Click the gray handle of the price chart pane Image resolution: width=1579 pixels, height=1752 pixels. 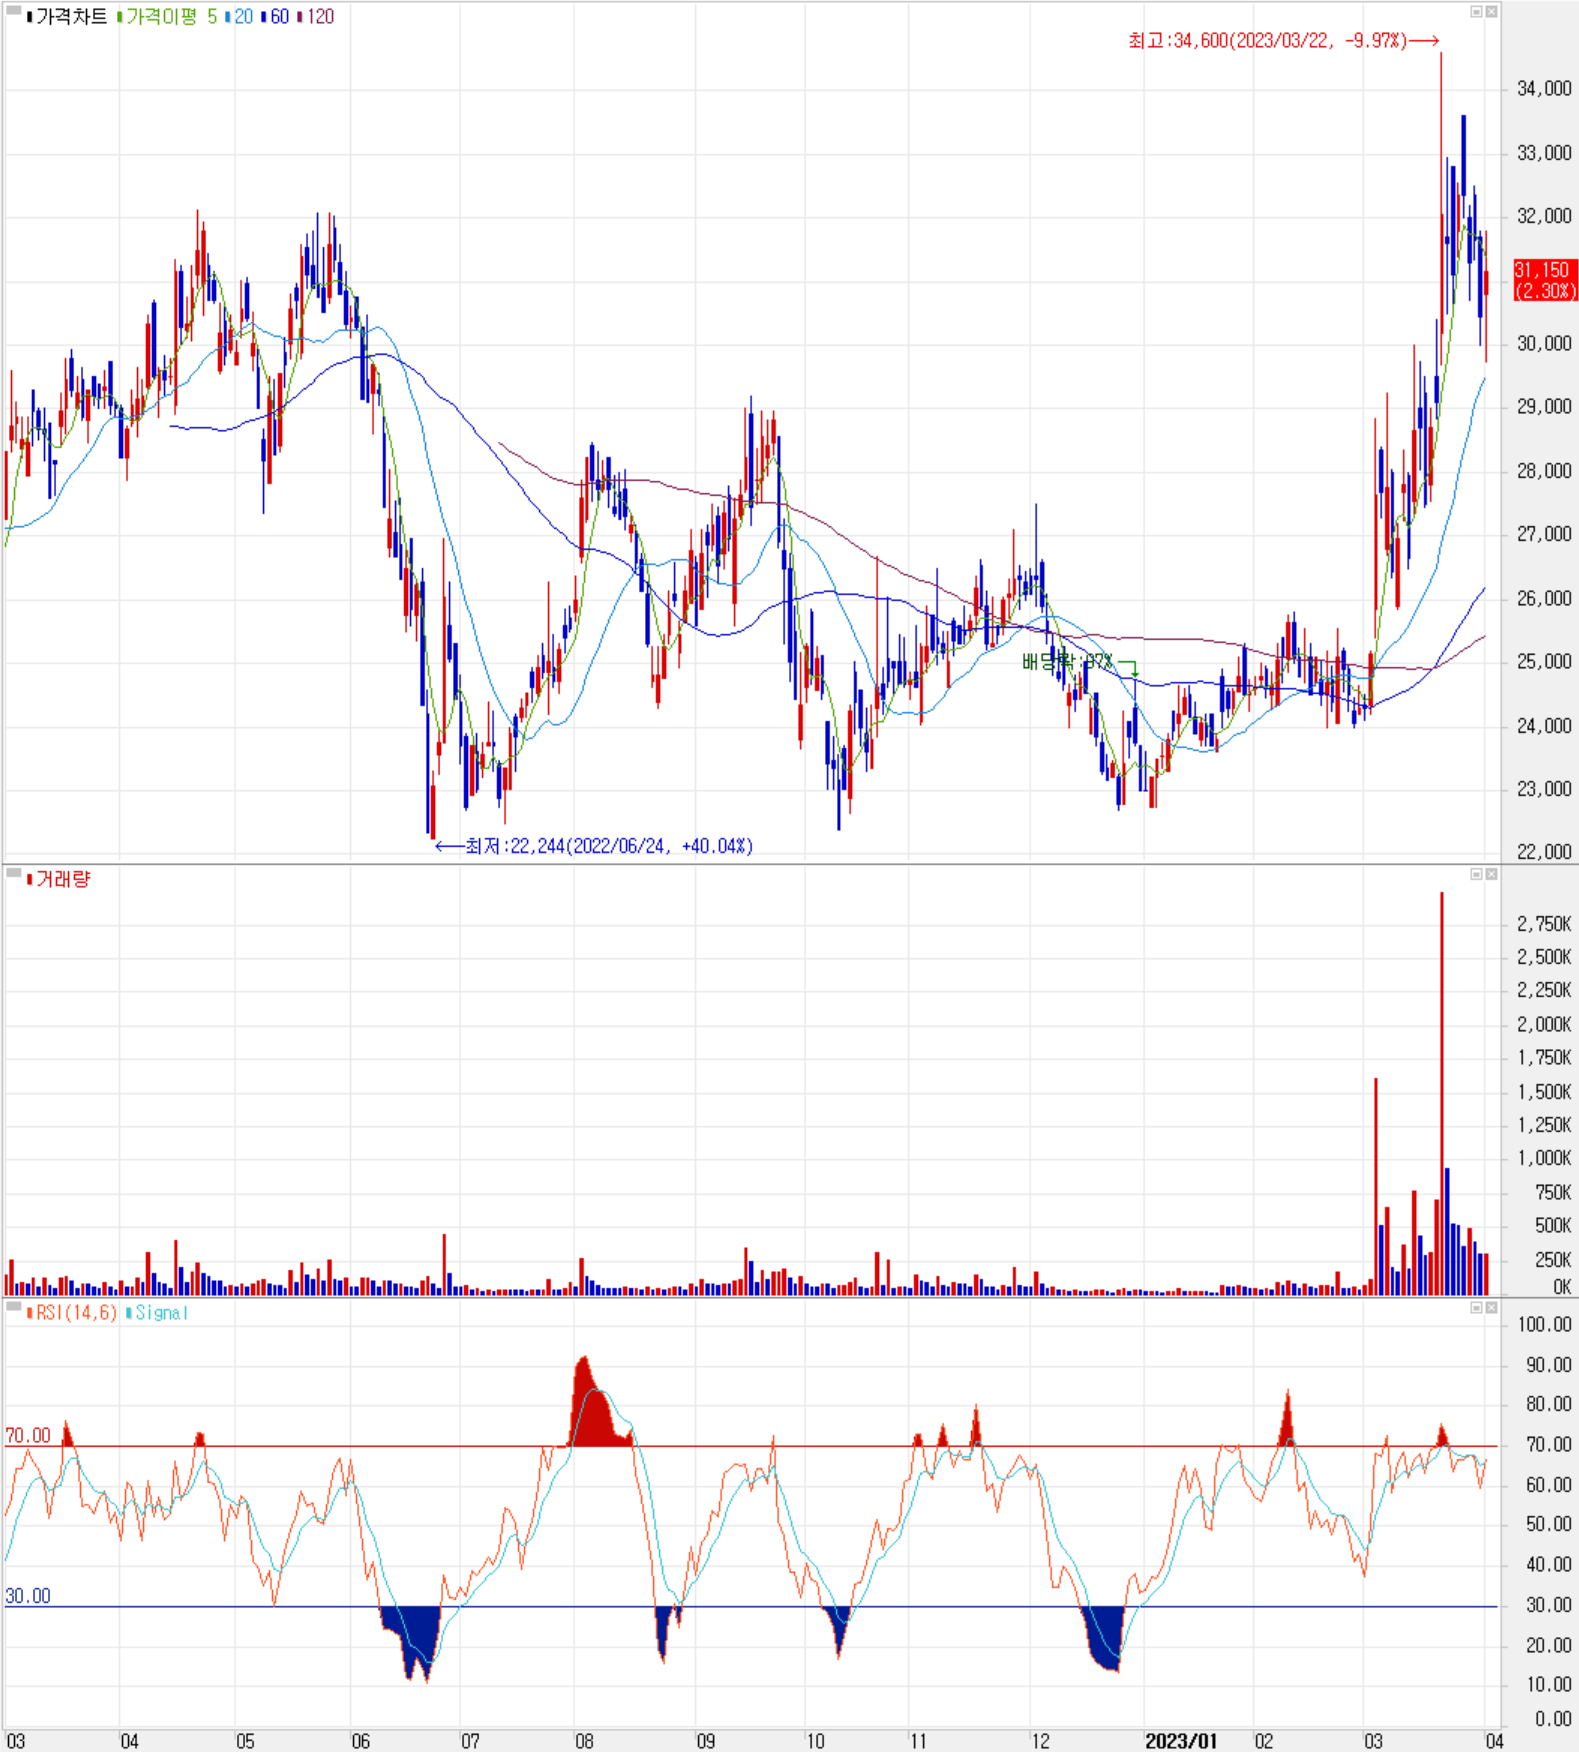(x=13, y=11)
